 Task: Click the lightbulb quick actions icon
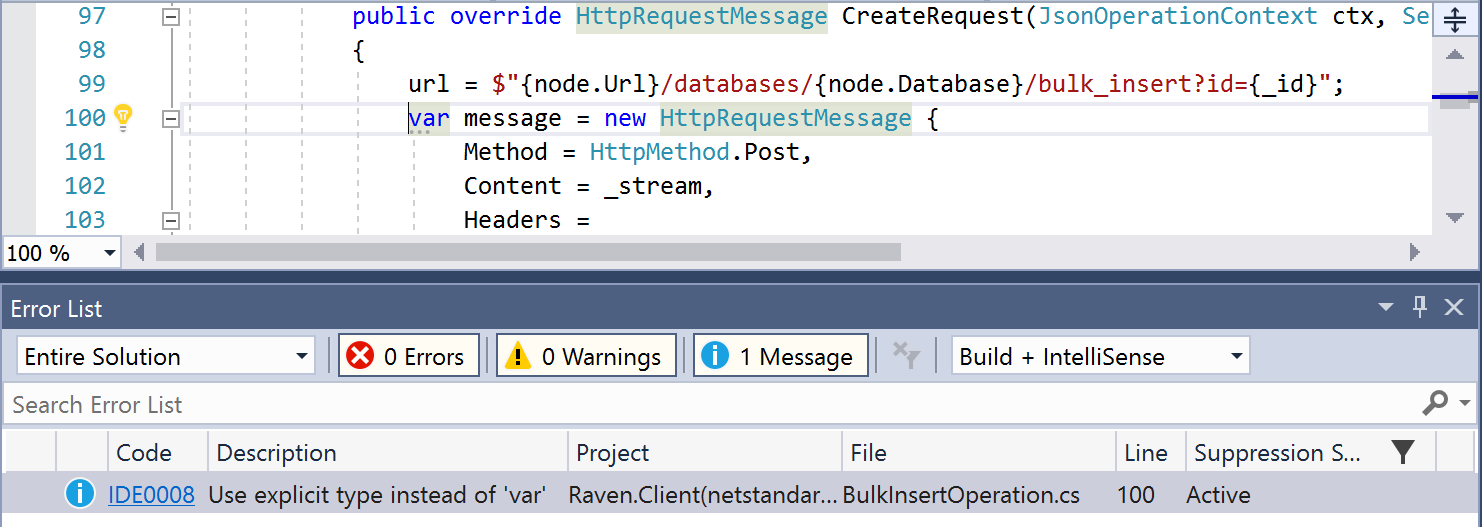(x=123, y=117)
